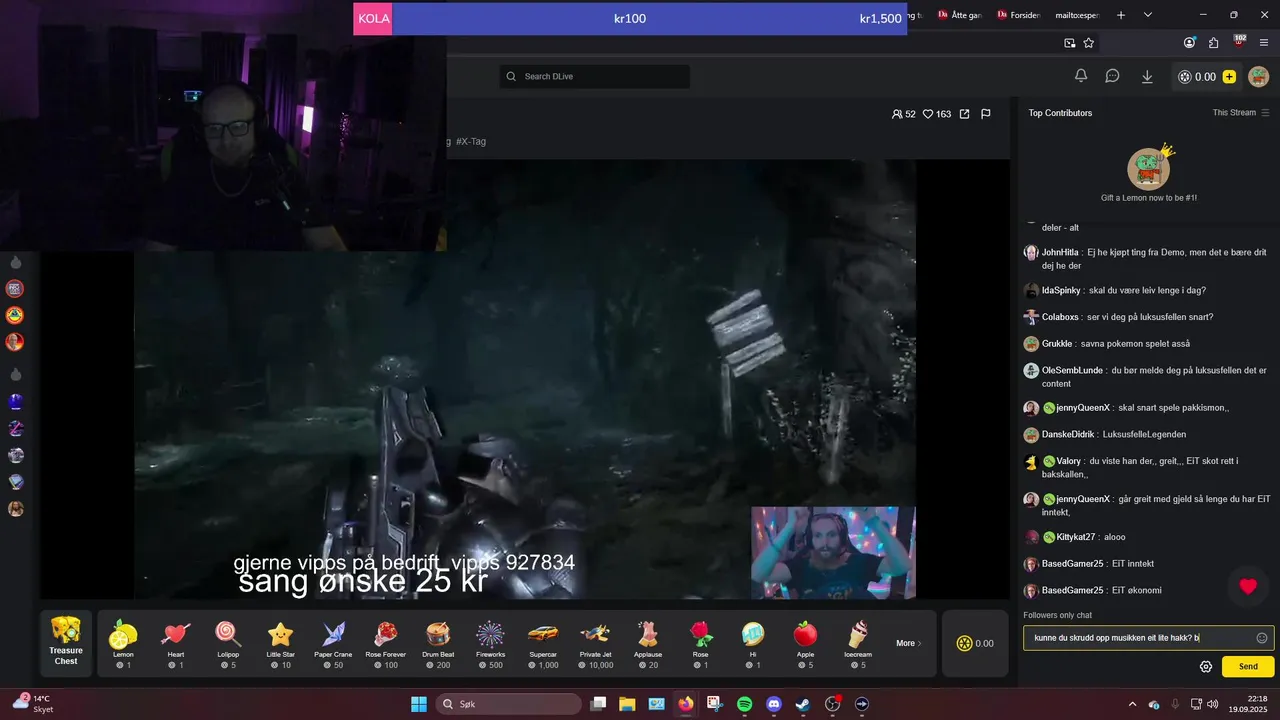
Task: Switch to the Forsiden browser tab
Action: pos(1018,15)
